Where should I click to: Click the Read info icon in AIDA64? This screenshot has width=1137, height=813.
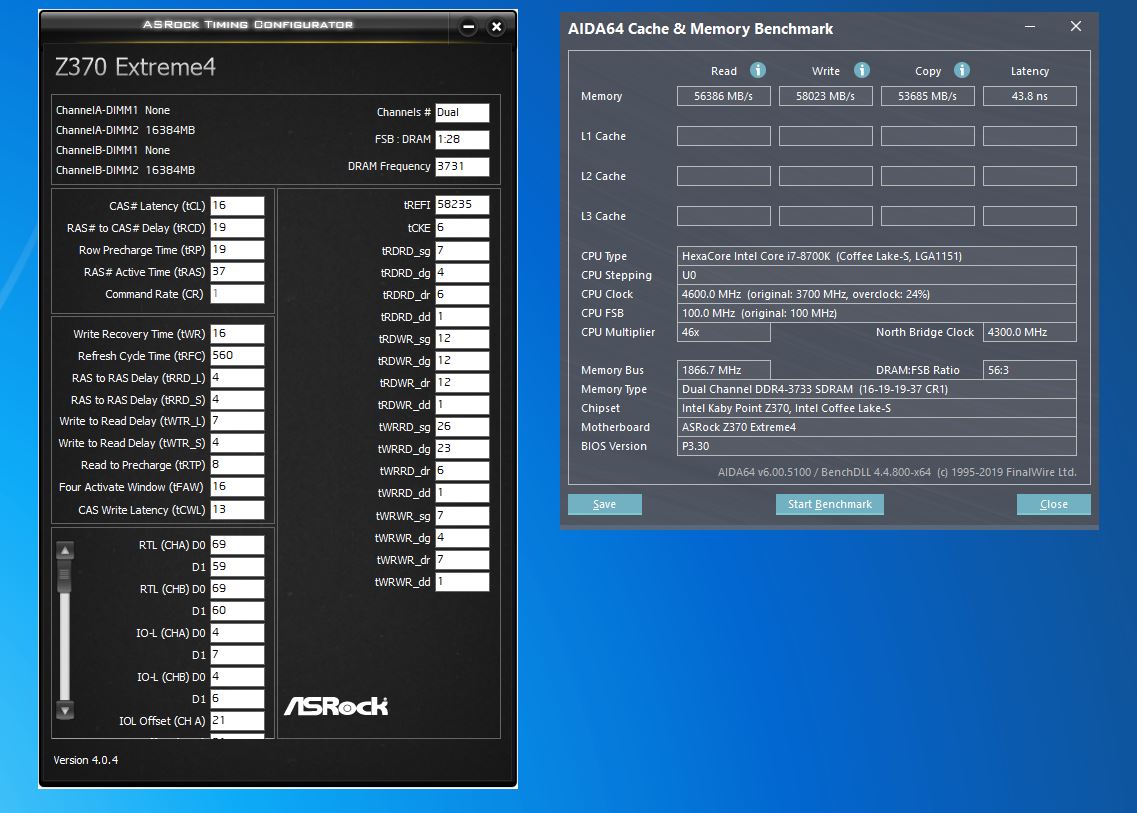tap(757, 70)
